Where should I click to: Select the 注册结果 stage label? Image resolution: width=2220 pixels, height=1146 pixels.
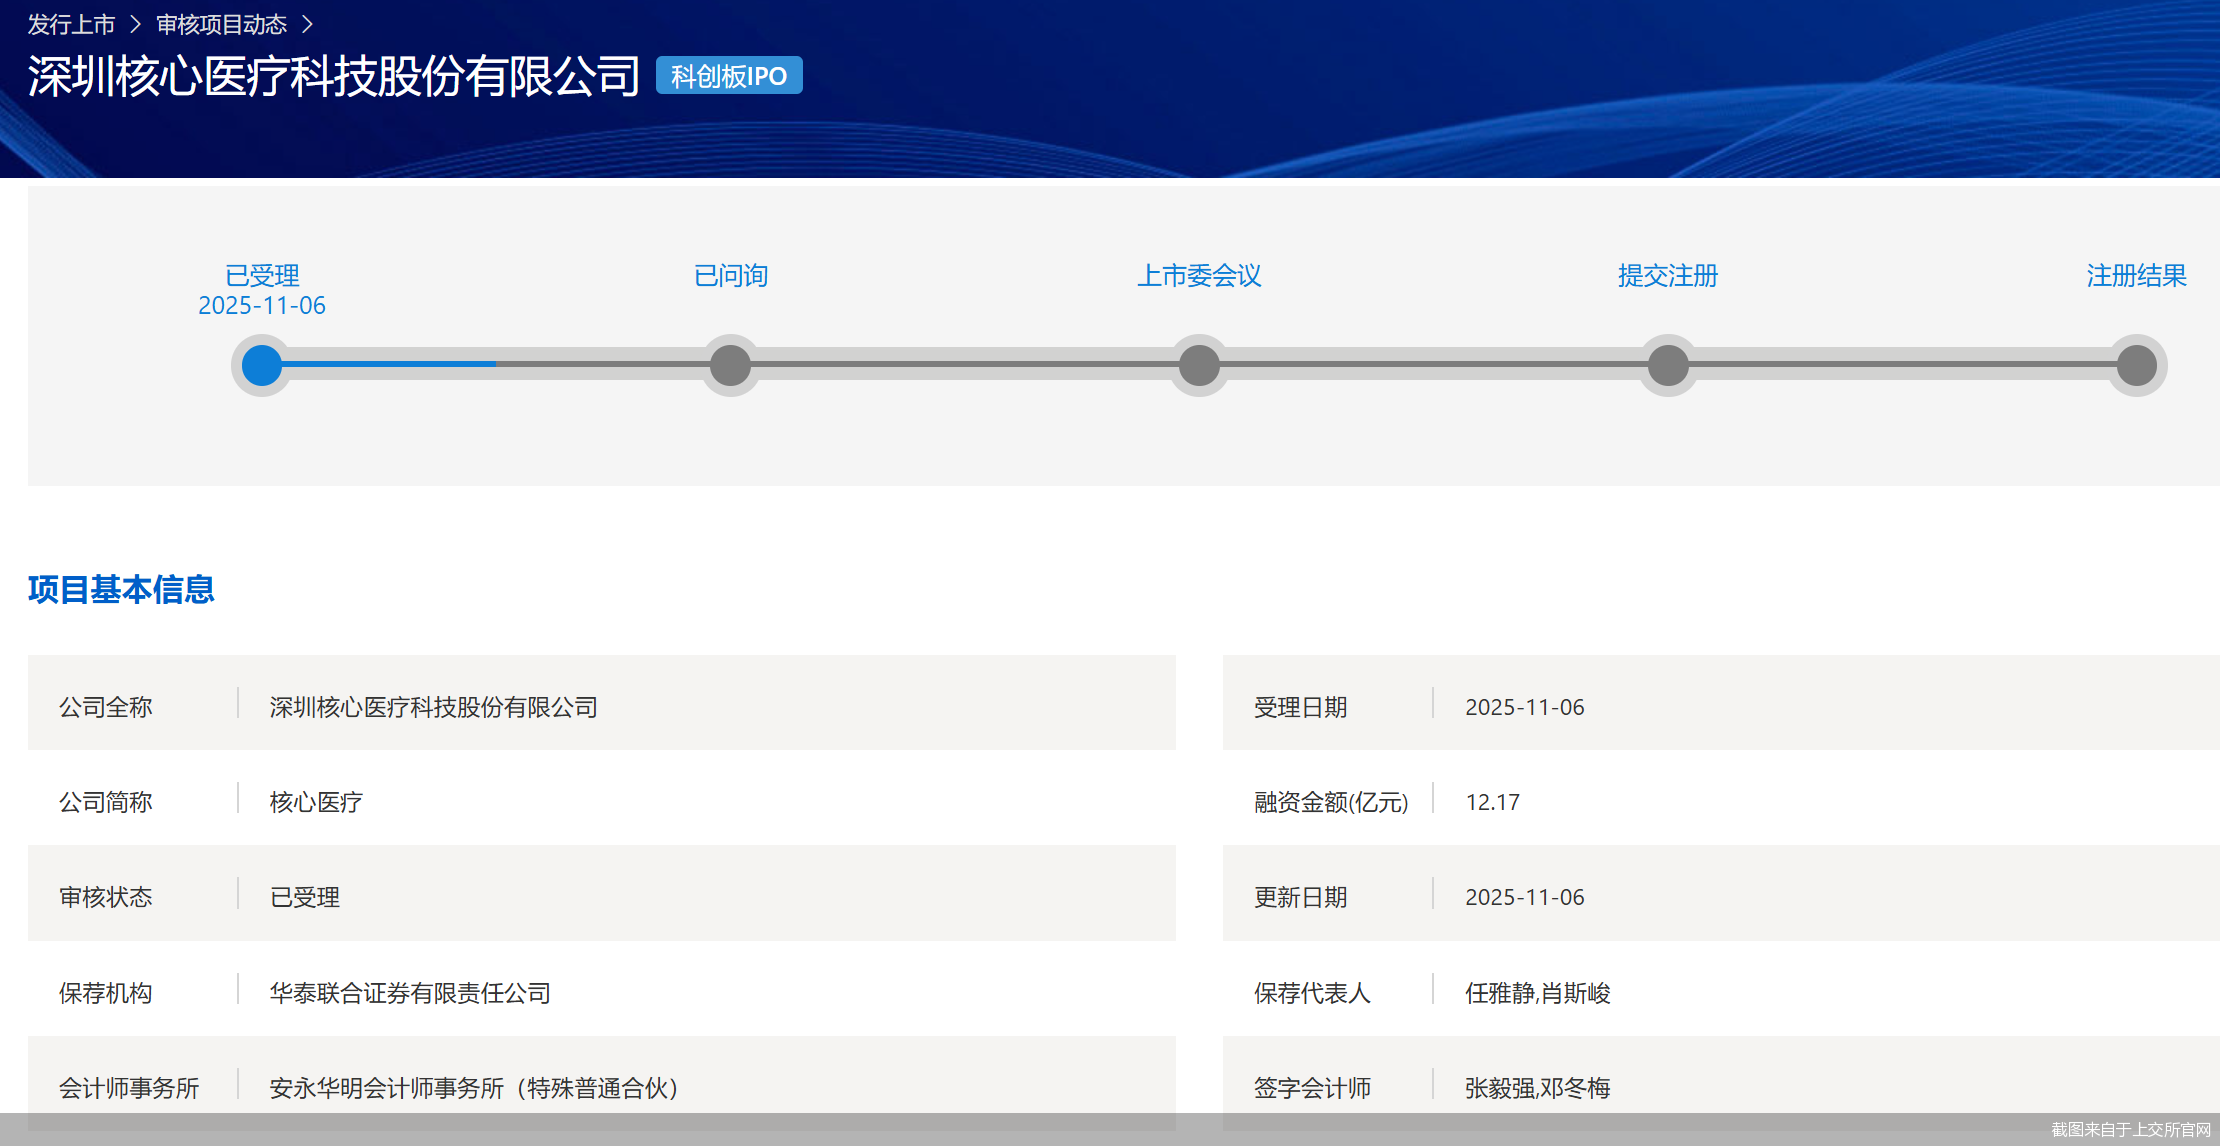pyautogui.click(x=2134, y=275)
